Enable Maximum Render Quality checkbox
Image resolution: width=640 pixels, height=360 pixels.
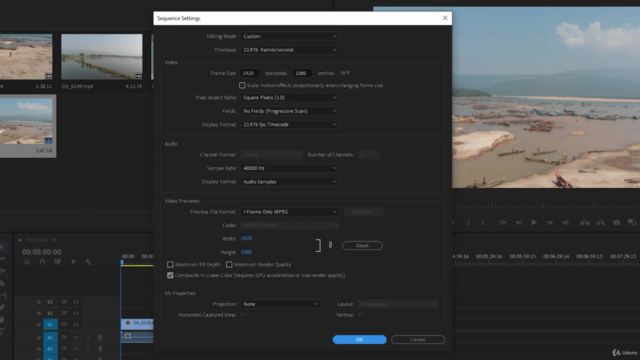click(x=229, y=264)
